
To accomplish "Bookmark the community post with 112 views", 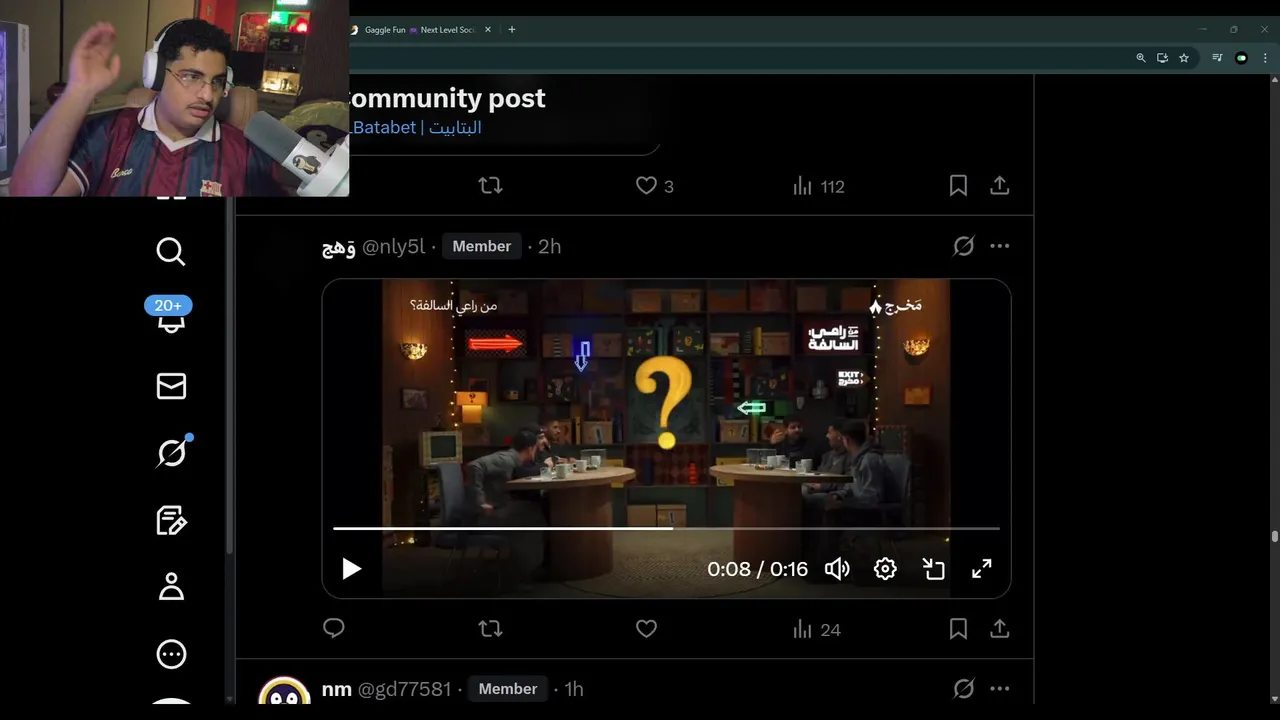I will [x=958, y=186].
